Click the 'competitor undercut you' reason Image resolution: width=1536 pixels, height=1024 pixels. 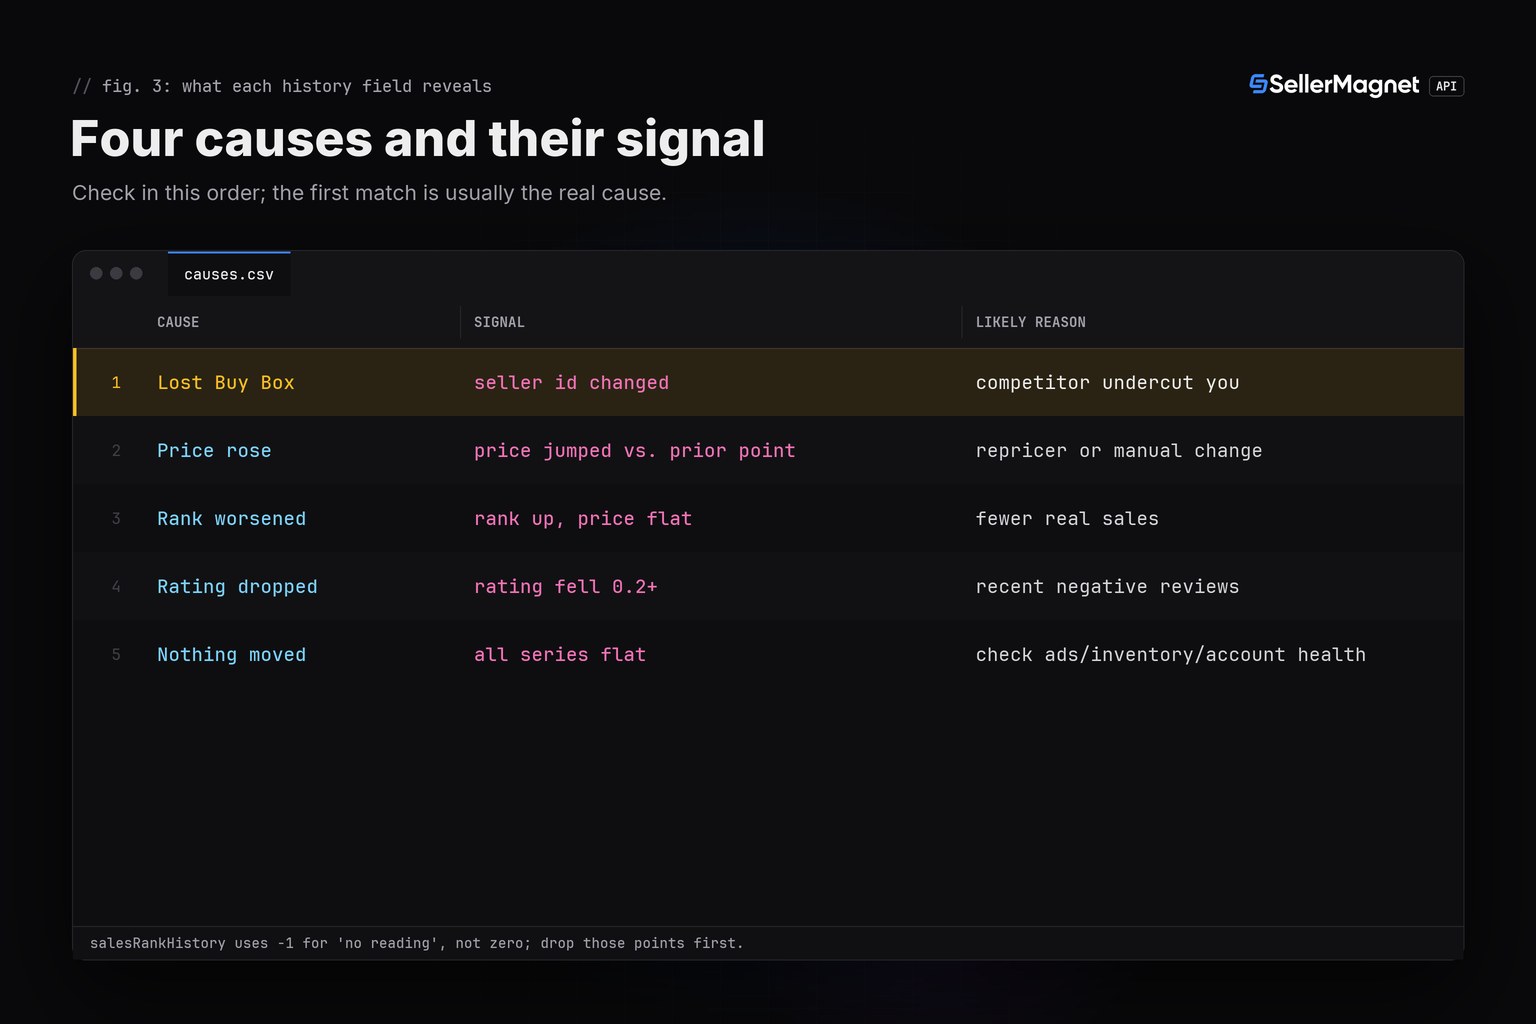point(1108,383)
